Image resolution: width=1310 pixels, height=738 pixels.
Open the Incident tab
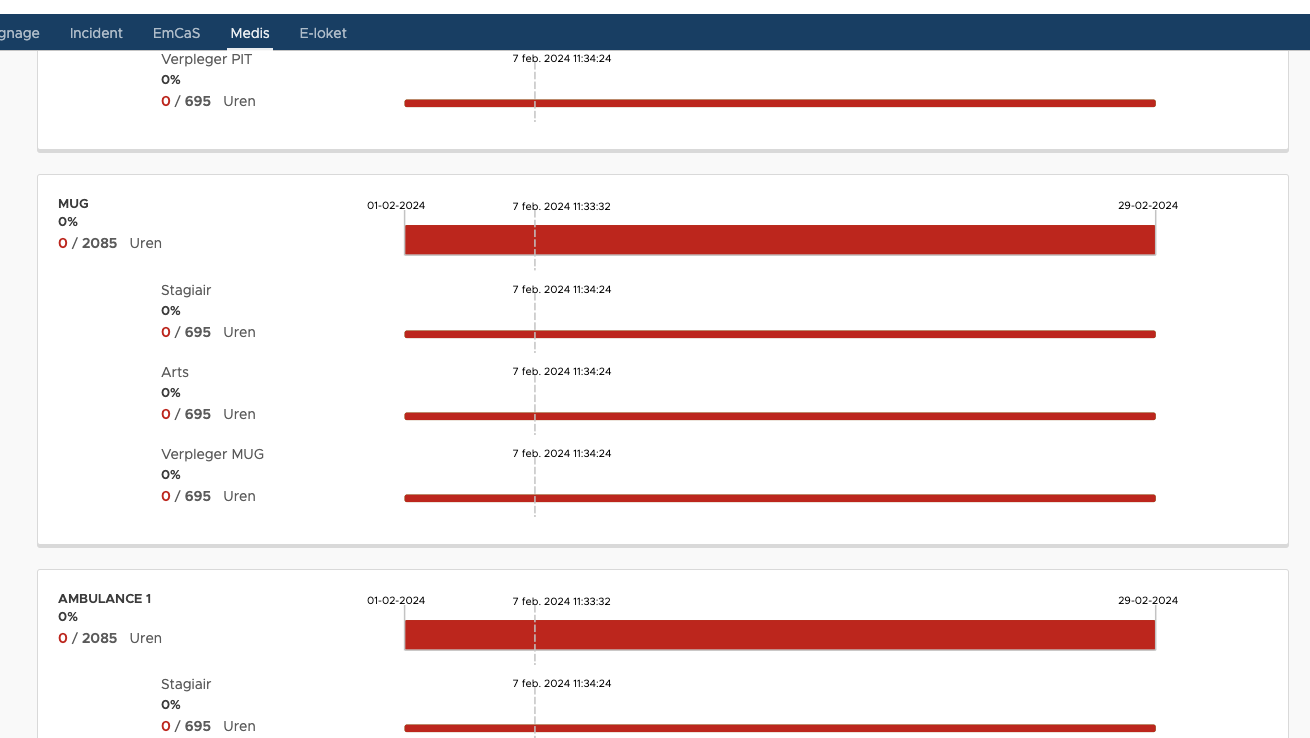pos(96,33)
